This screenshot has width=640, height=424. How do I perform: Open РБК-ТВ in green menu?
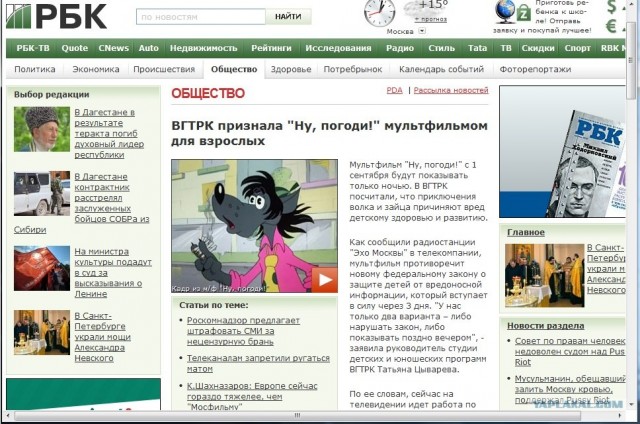(33, 48)
